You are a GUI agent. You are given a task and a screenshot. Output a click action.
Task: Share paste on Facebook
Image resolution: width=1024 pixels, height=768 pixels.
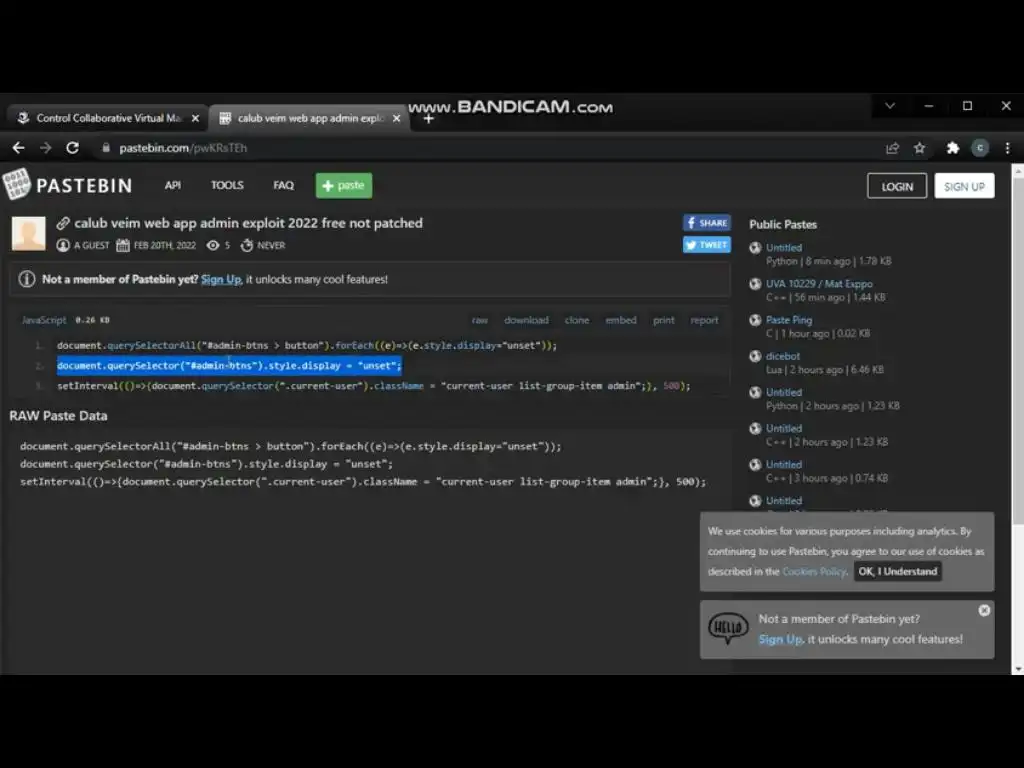click(707, 223)
